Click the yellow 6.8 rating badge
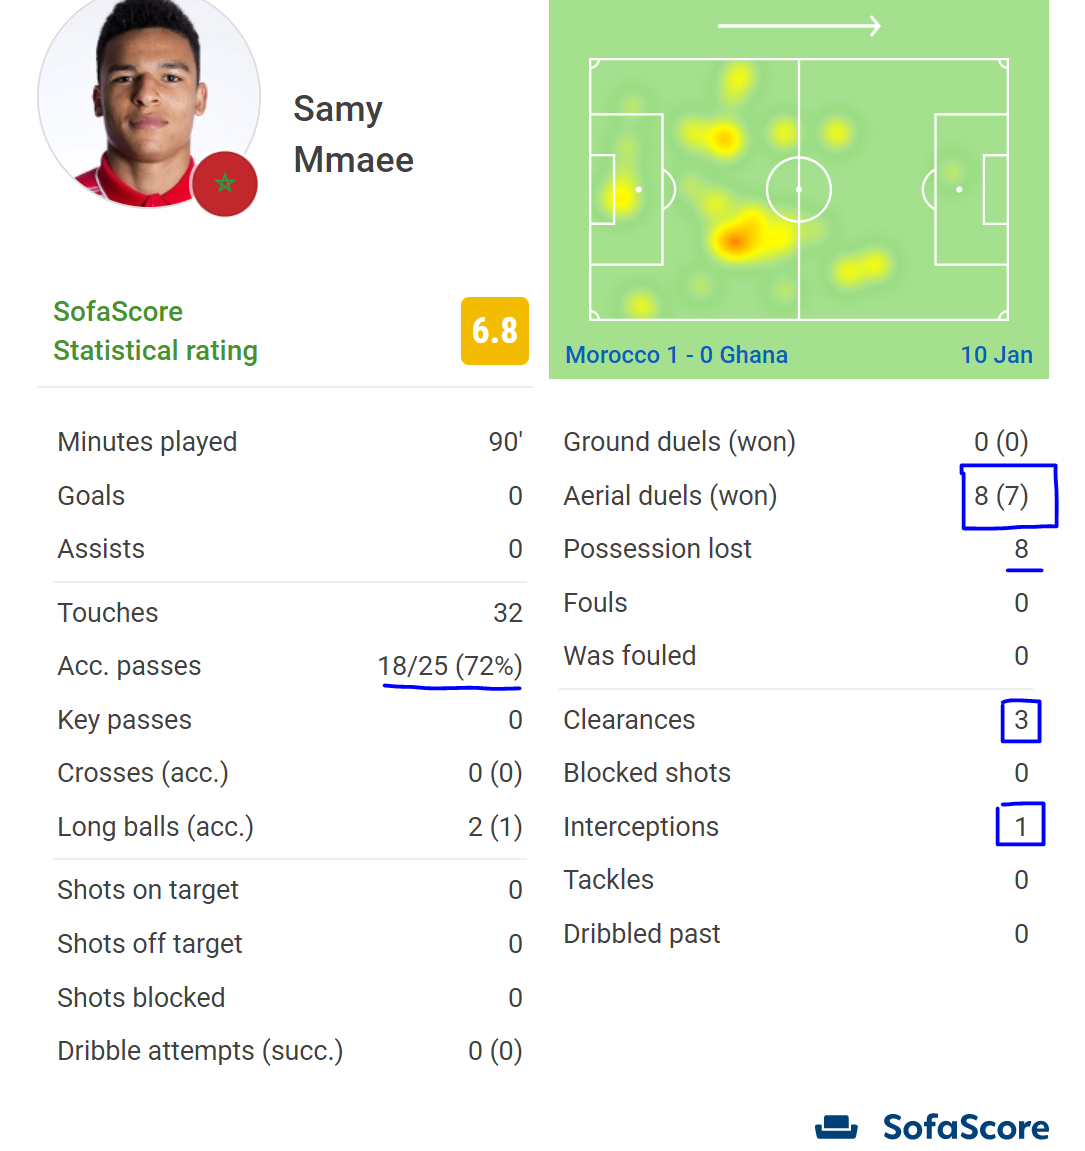 pyautogui.click(x=495, y=330)
